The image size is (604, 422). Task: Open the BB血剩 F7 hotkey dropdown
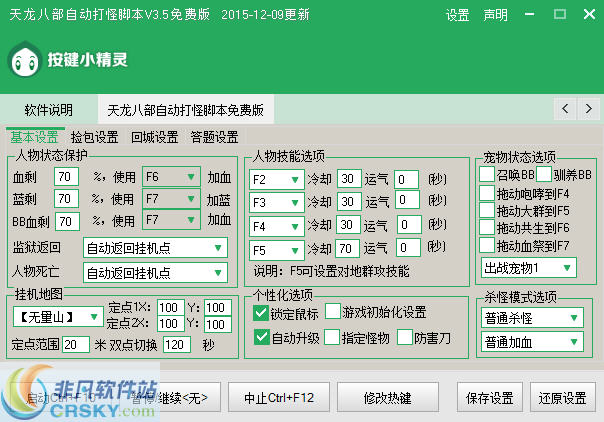point(171,220)
